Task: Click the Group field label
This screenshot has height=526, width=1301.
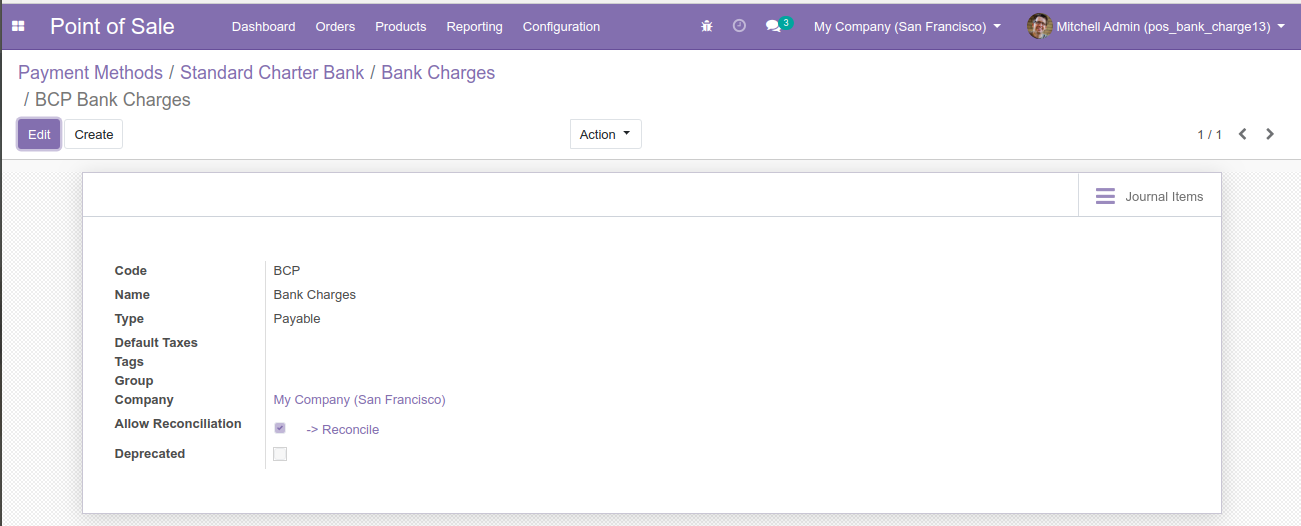Action: point(134,381)
